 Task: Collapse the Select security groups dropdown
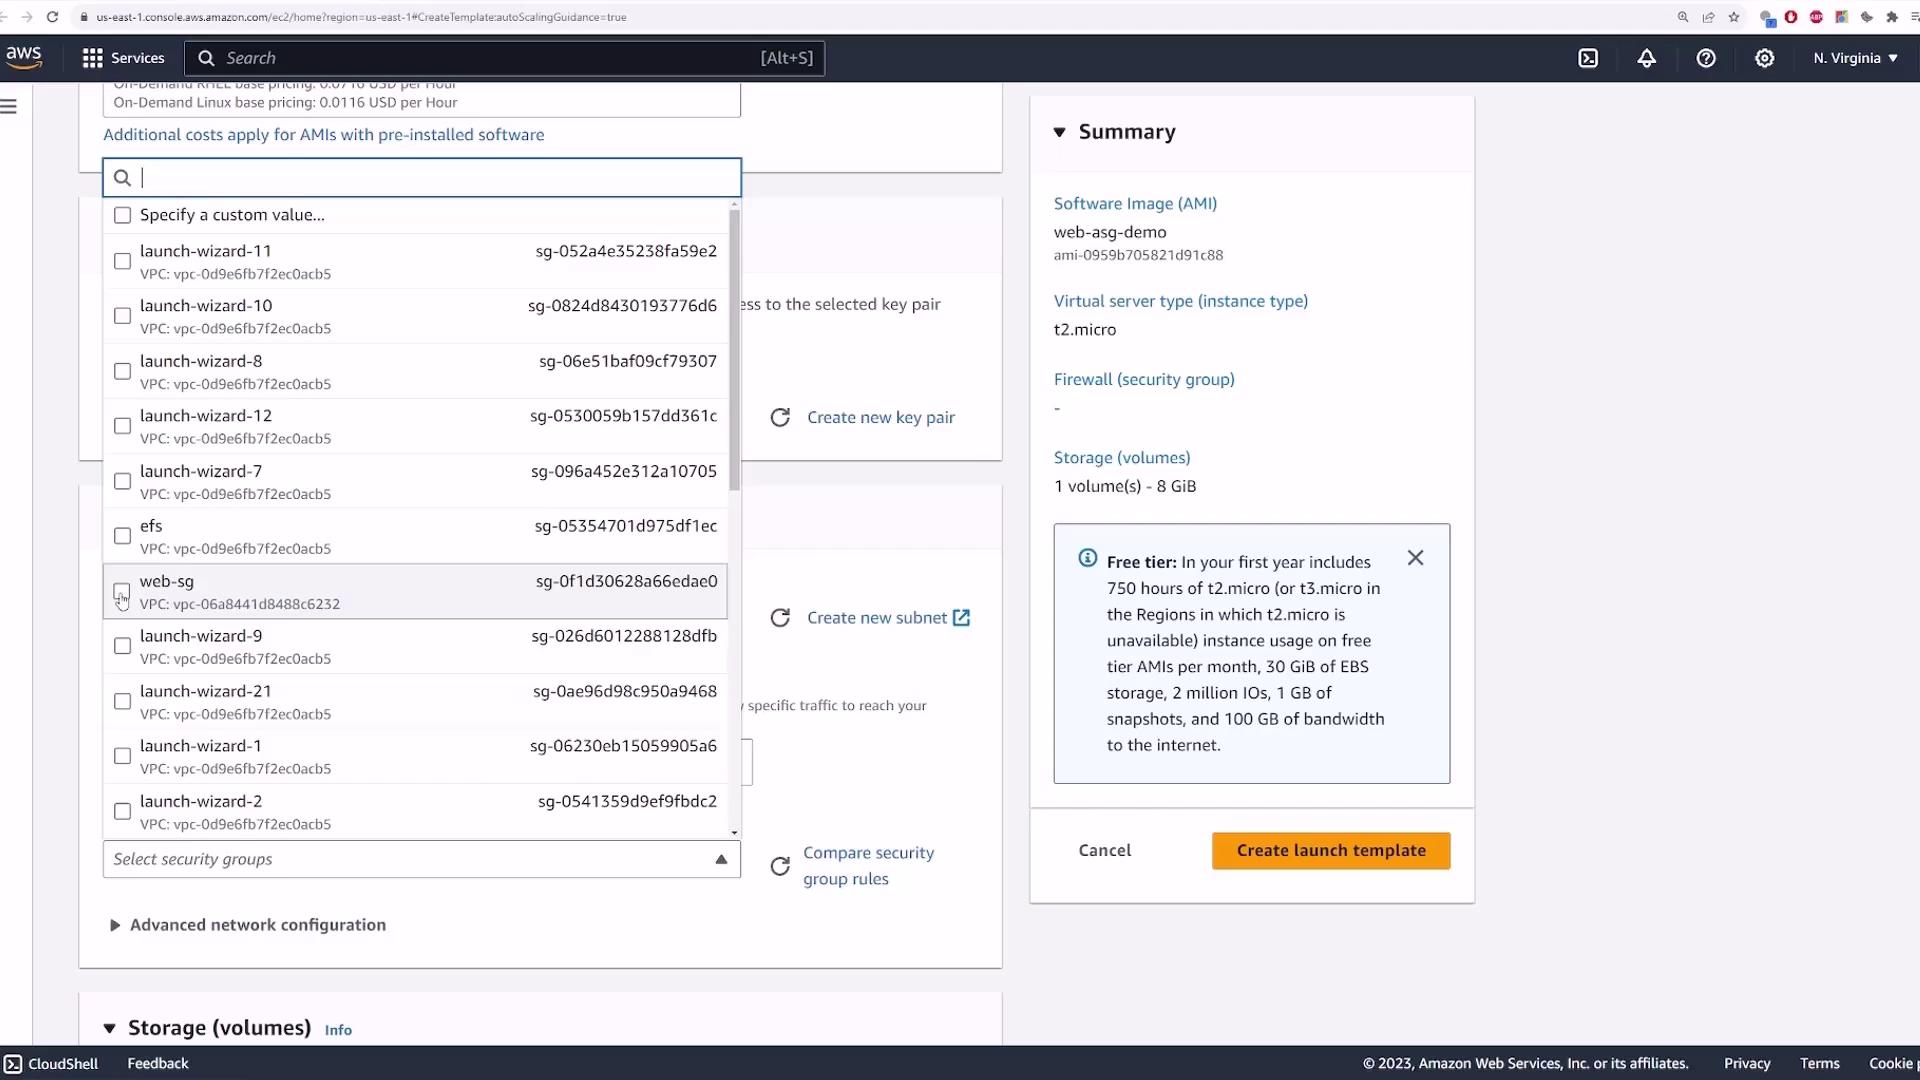coord(721,859)
